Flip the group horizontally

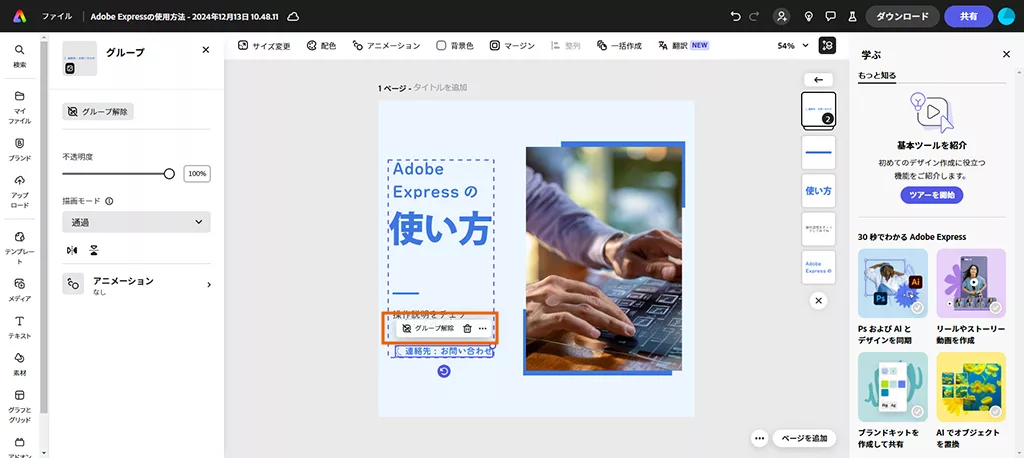pos(71,250)
